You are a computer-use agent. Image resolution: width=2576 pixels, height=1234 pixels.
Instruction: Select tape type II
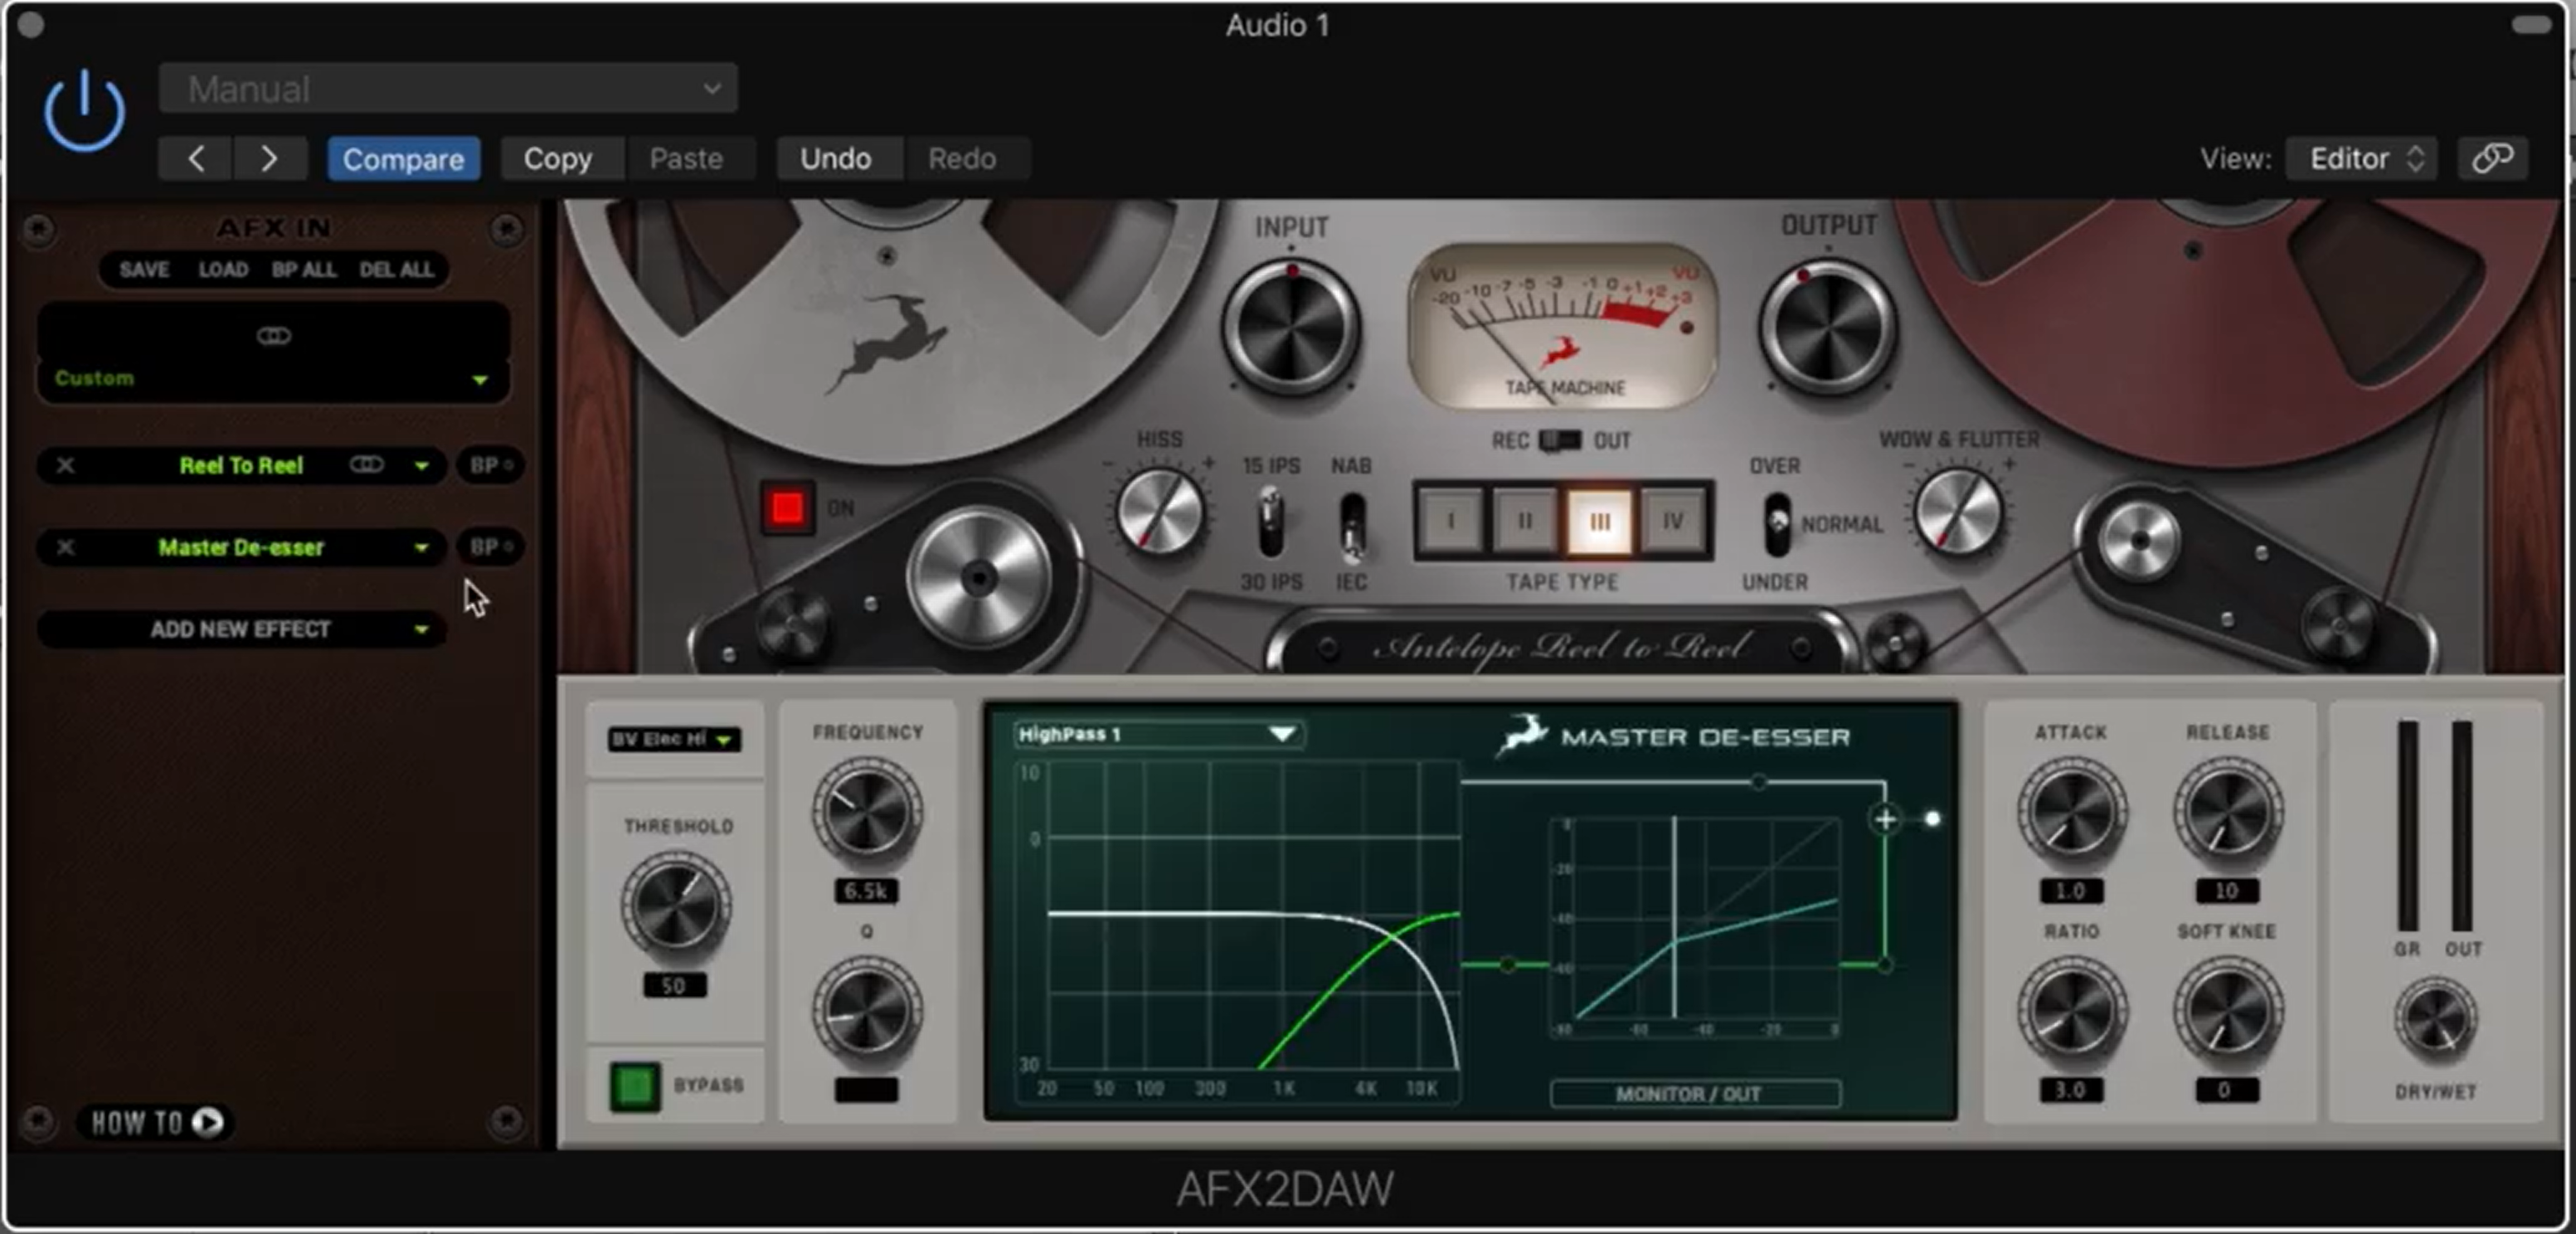(x=1524, y=521)
